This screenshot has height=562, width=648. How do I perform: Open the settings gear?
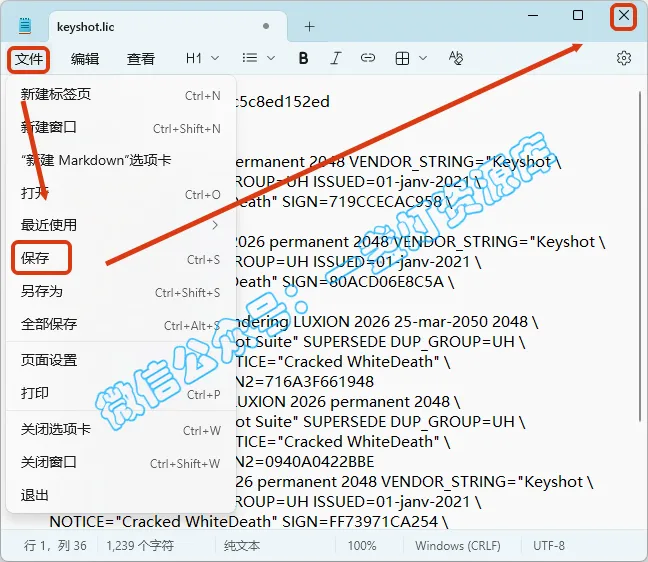[x=624, y=58]
